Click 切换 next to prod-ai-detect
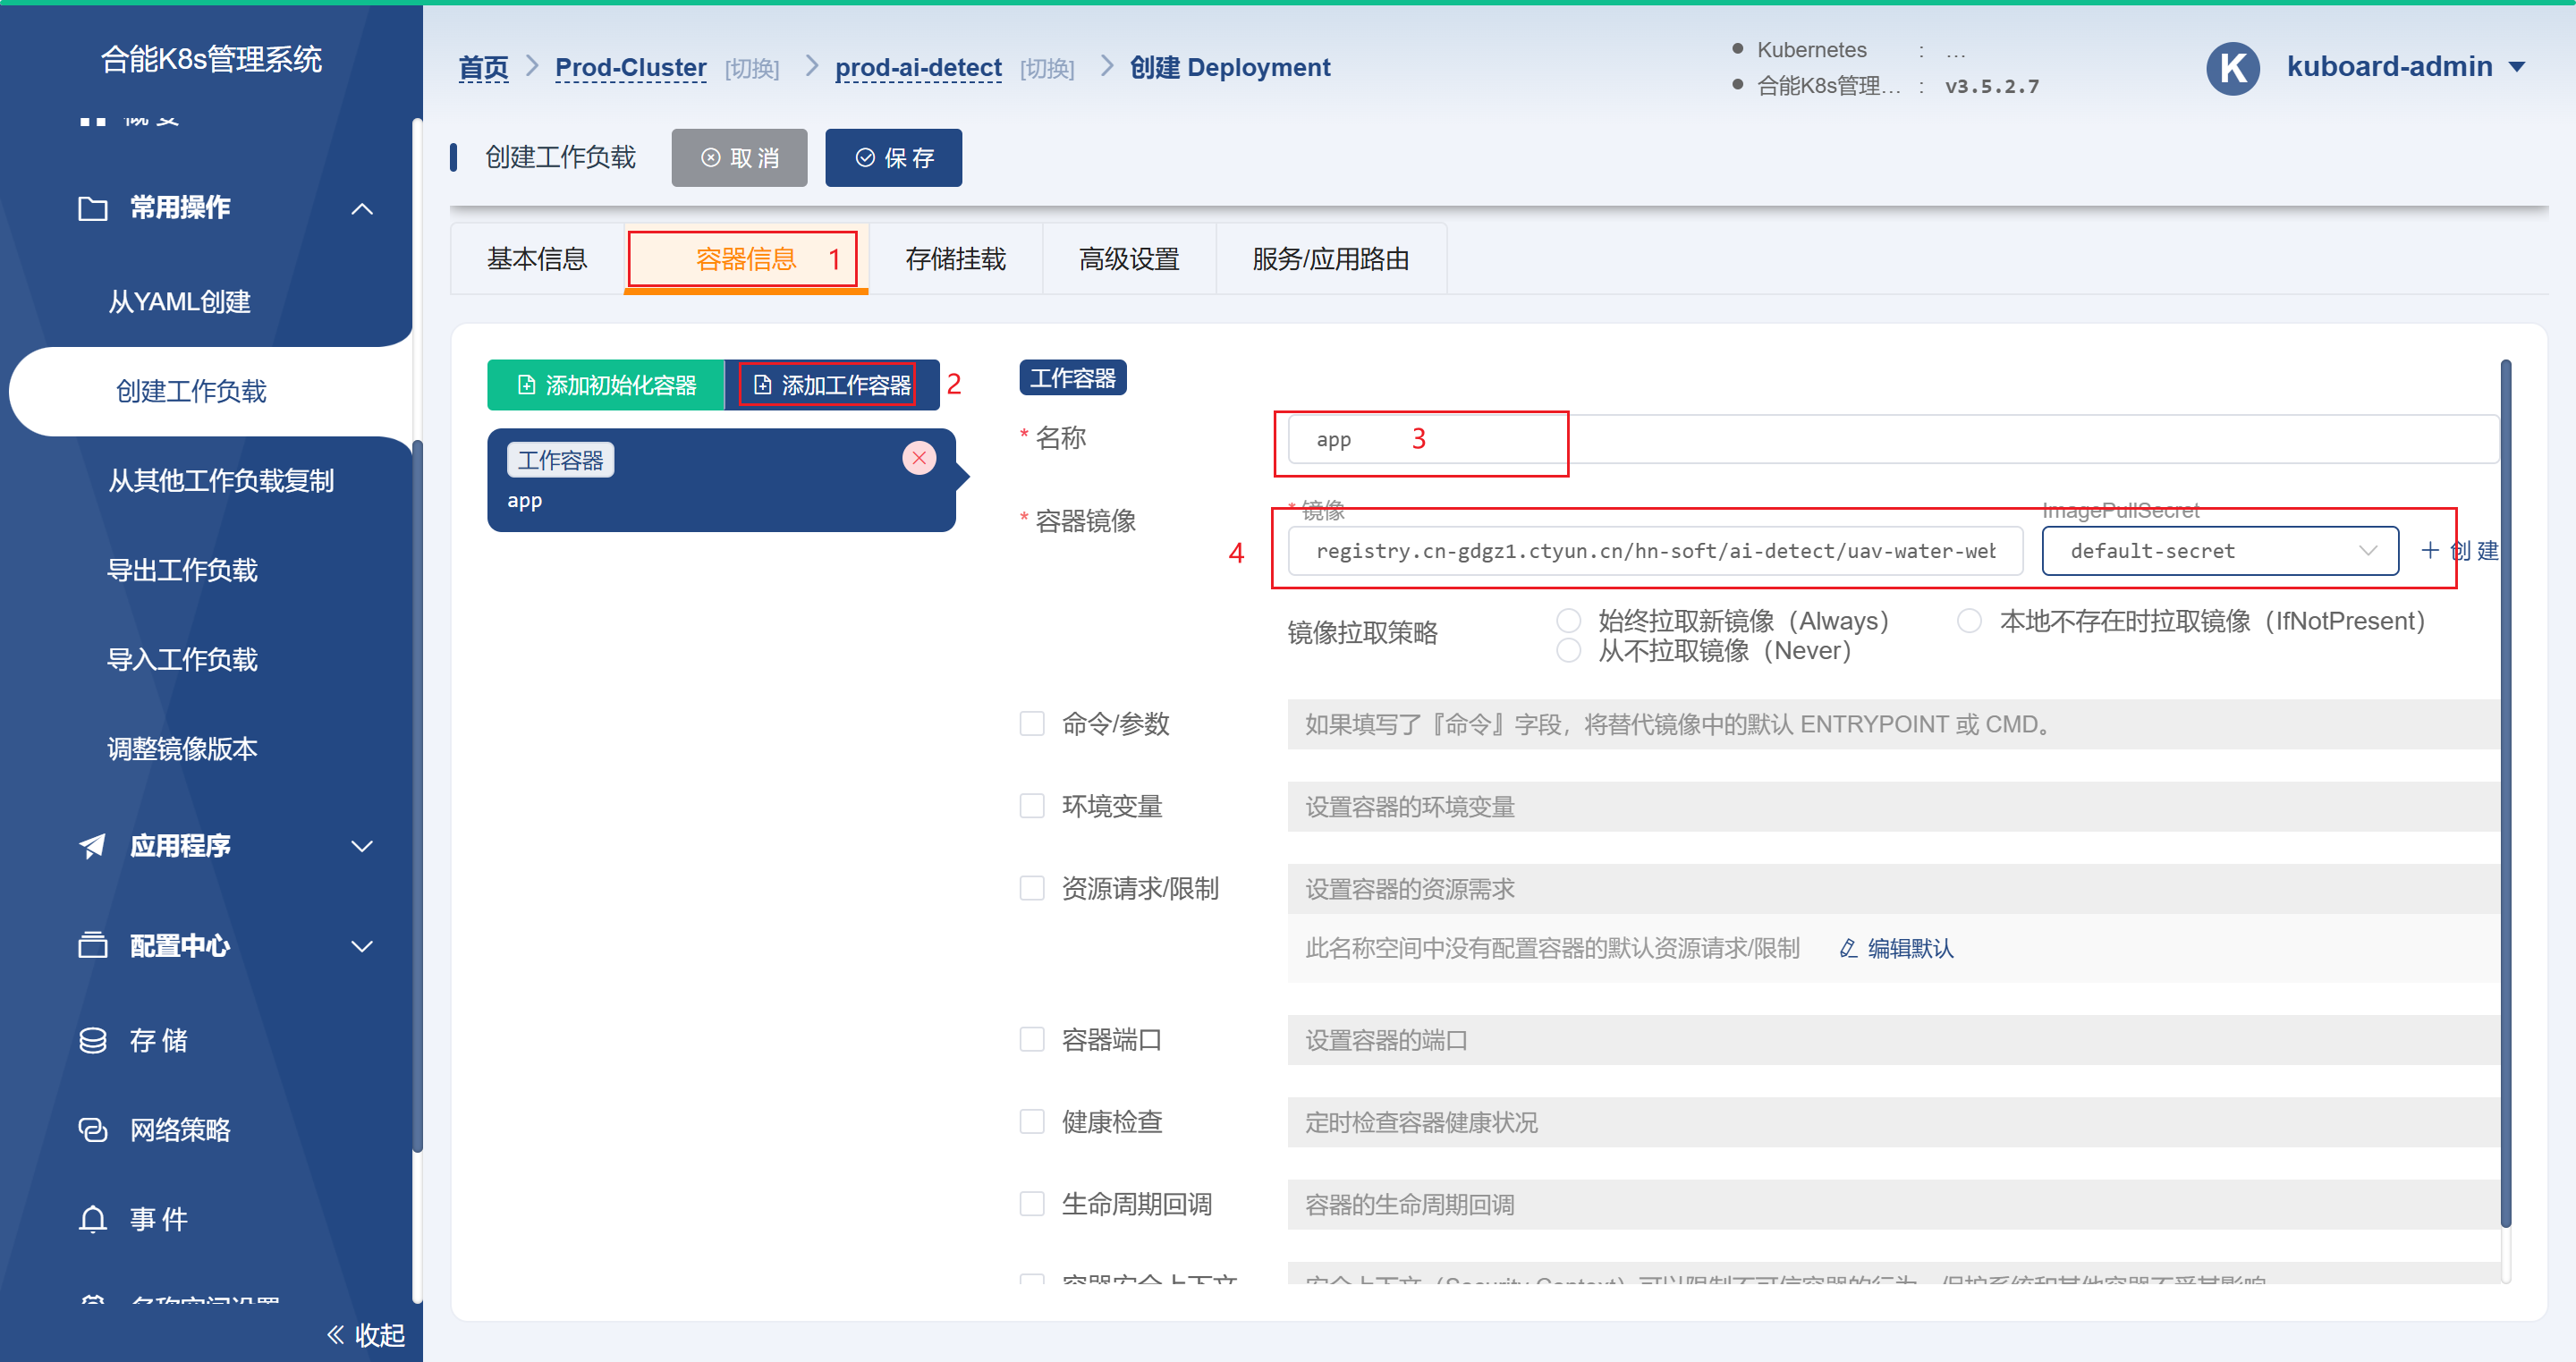Image resolution: width=2576 pixels, height=1362 pixels. click(1047, 68)
